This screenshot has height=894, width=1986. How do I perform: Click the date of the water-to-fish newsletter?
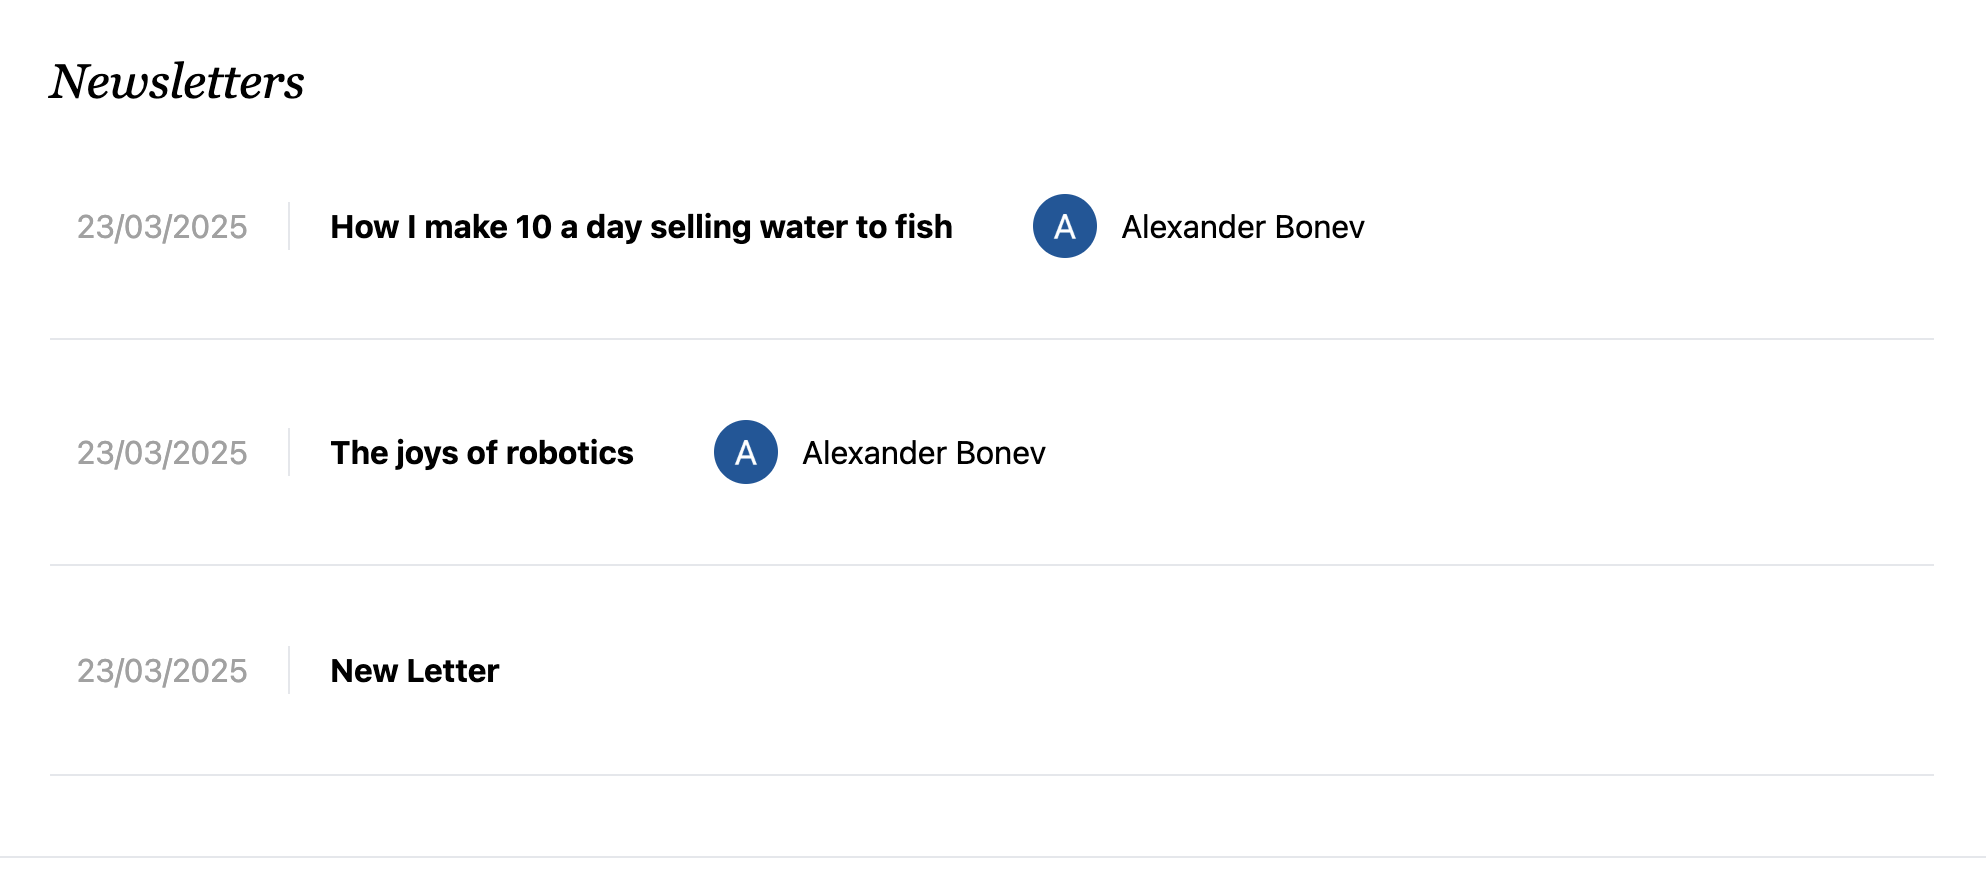[162, 227]
